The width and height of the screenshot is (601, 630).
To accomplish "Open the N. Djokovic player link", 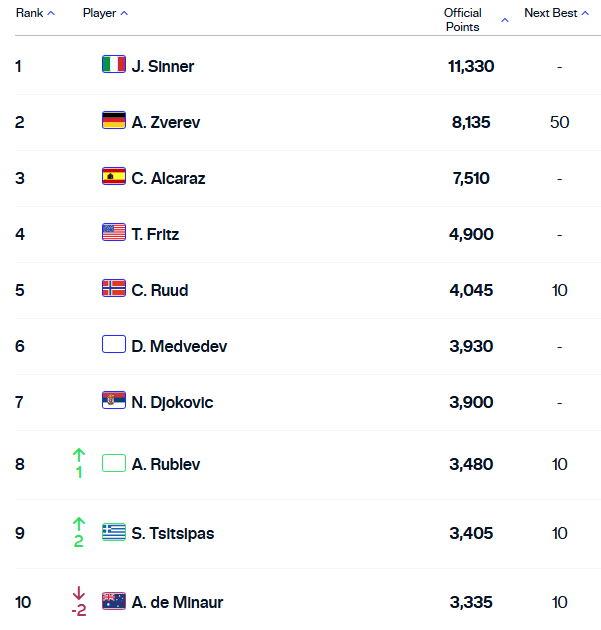I will [x=172, y=402].
